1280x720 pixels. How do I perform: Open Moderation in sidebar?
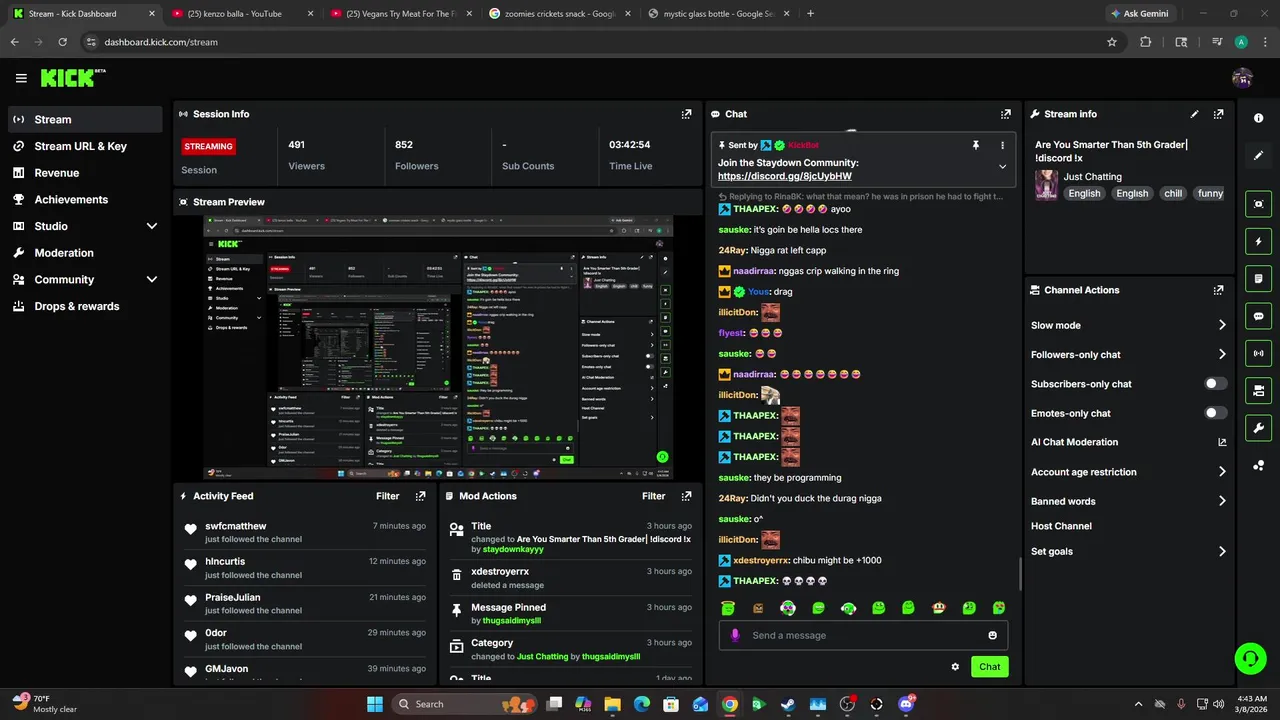click(85, 253)
